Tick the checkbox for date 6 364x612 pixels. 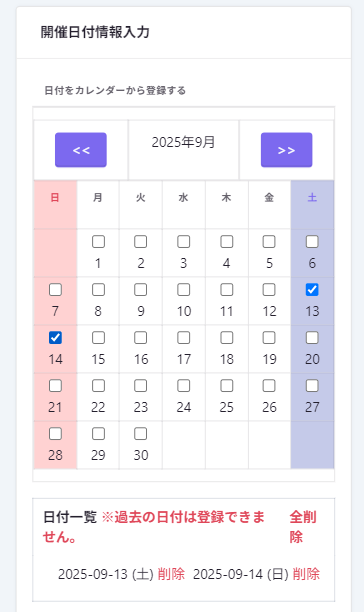[x=312, y=242]
